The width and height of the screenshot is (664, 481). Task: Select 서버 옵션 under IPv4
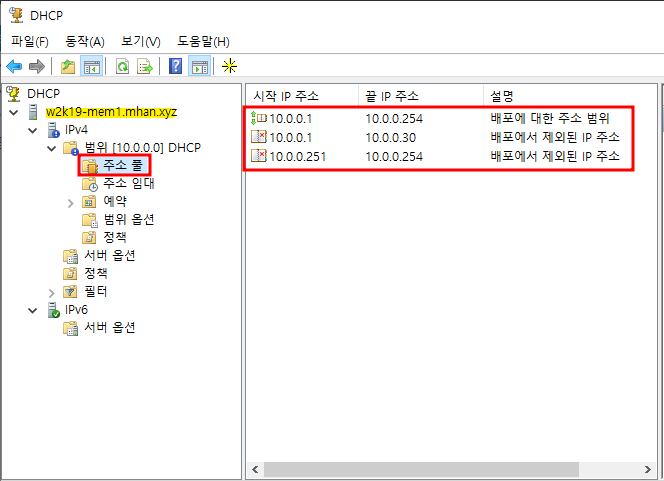(x=110, y=255)
